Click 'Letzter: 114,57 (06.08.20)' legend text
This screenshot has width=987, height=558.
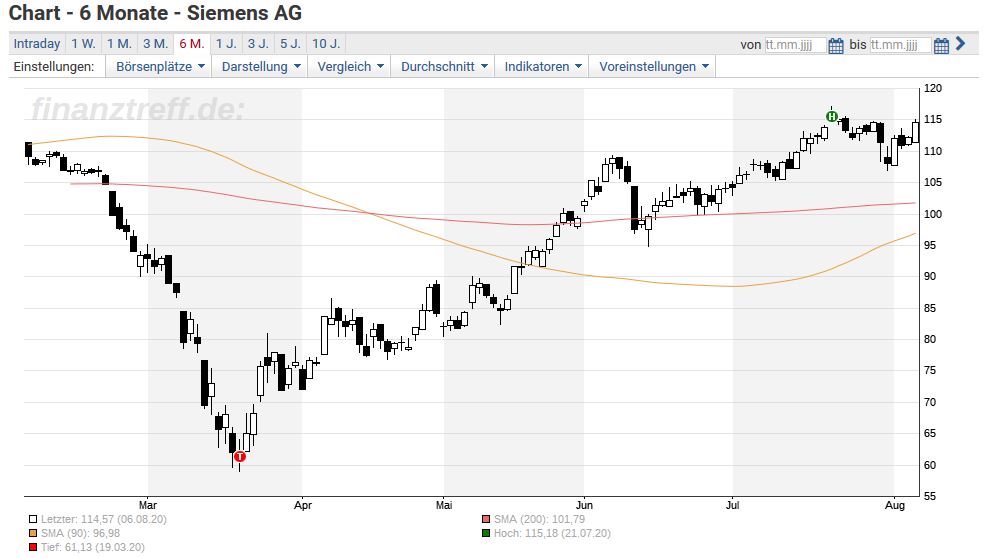tap(104, 520)
